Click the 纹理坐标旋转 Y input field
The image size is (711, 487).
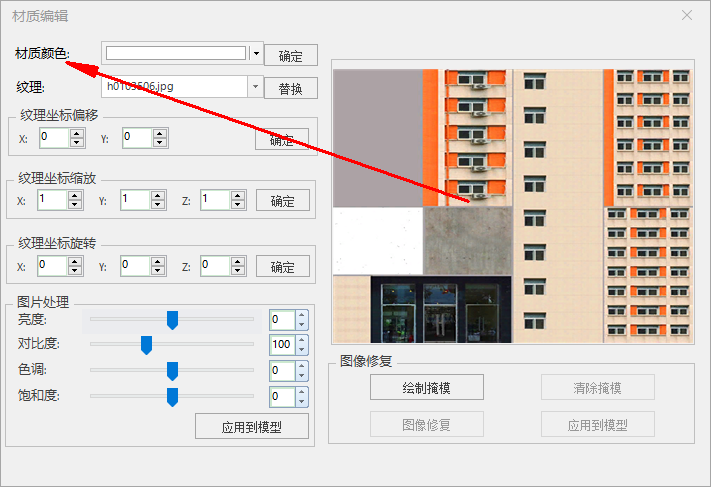136,266
